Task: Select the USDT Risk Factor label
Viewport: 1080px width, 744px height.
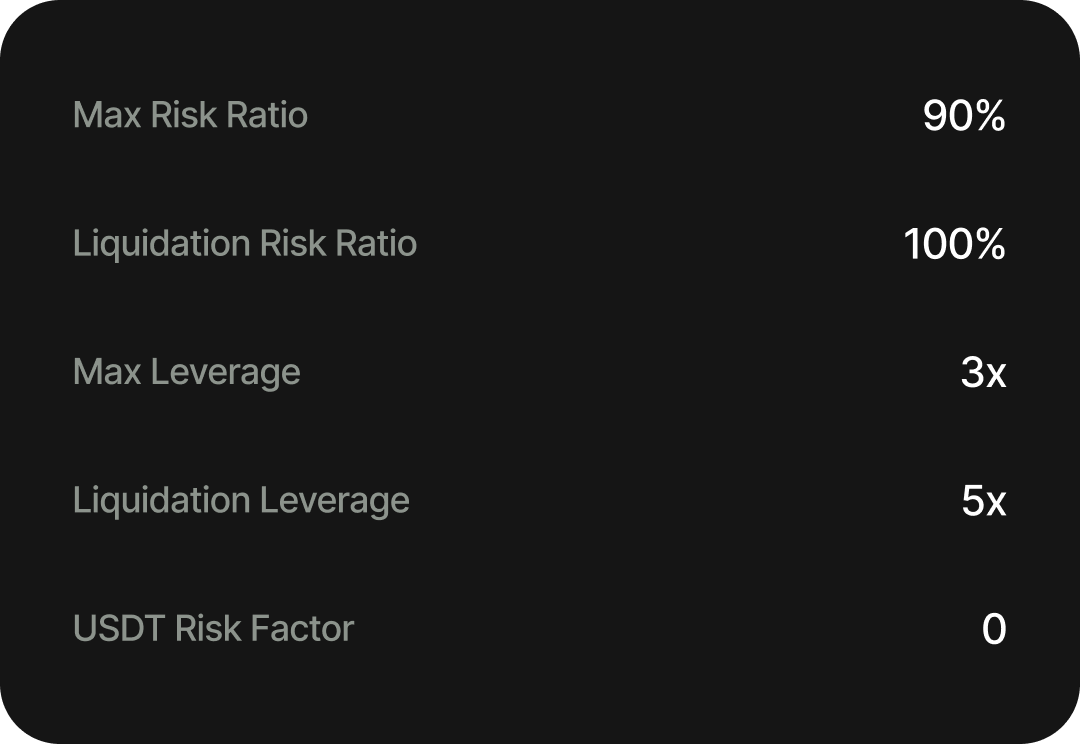Action: tap(214, 628)
